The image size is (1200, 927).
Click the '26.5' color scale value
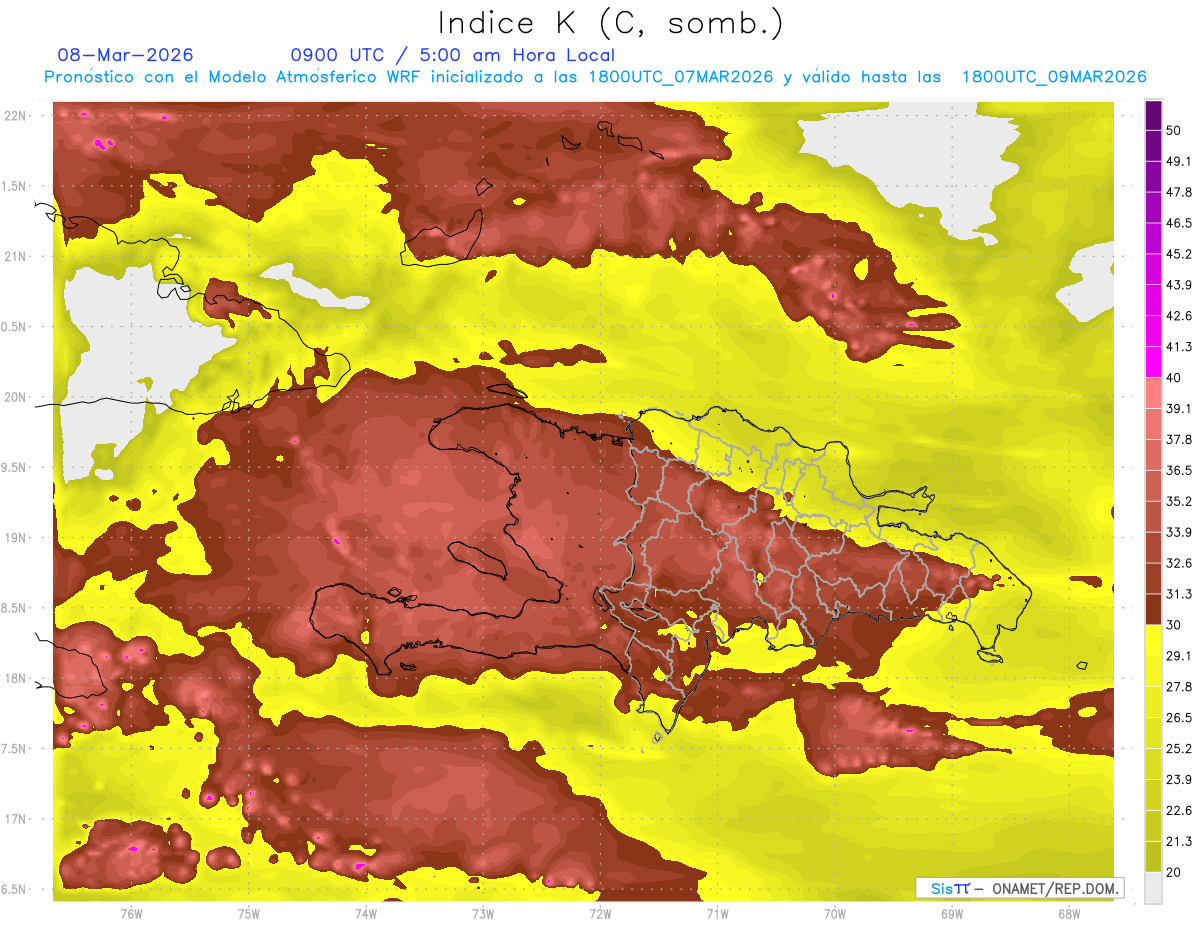(1179, 718)
